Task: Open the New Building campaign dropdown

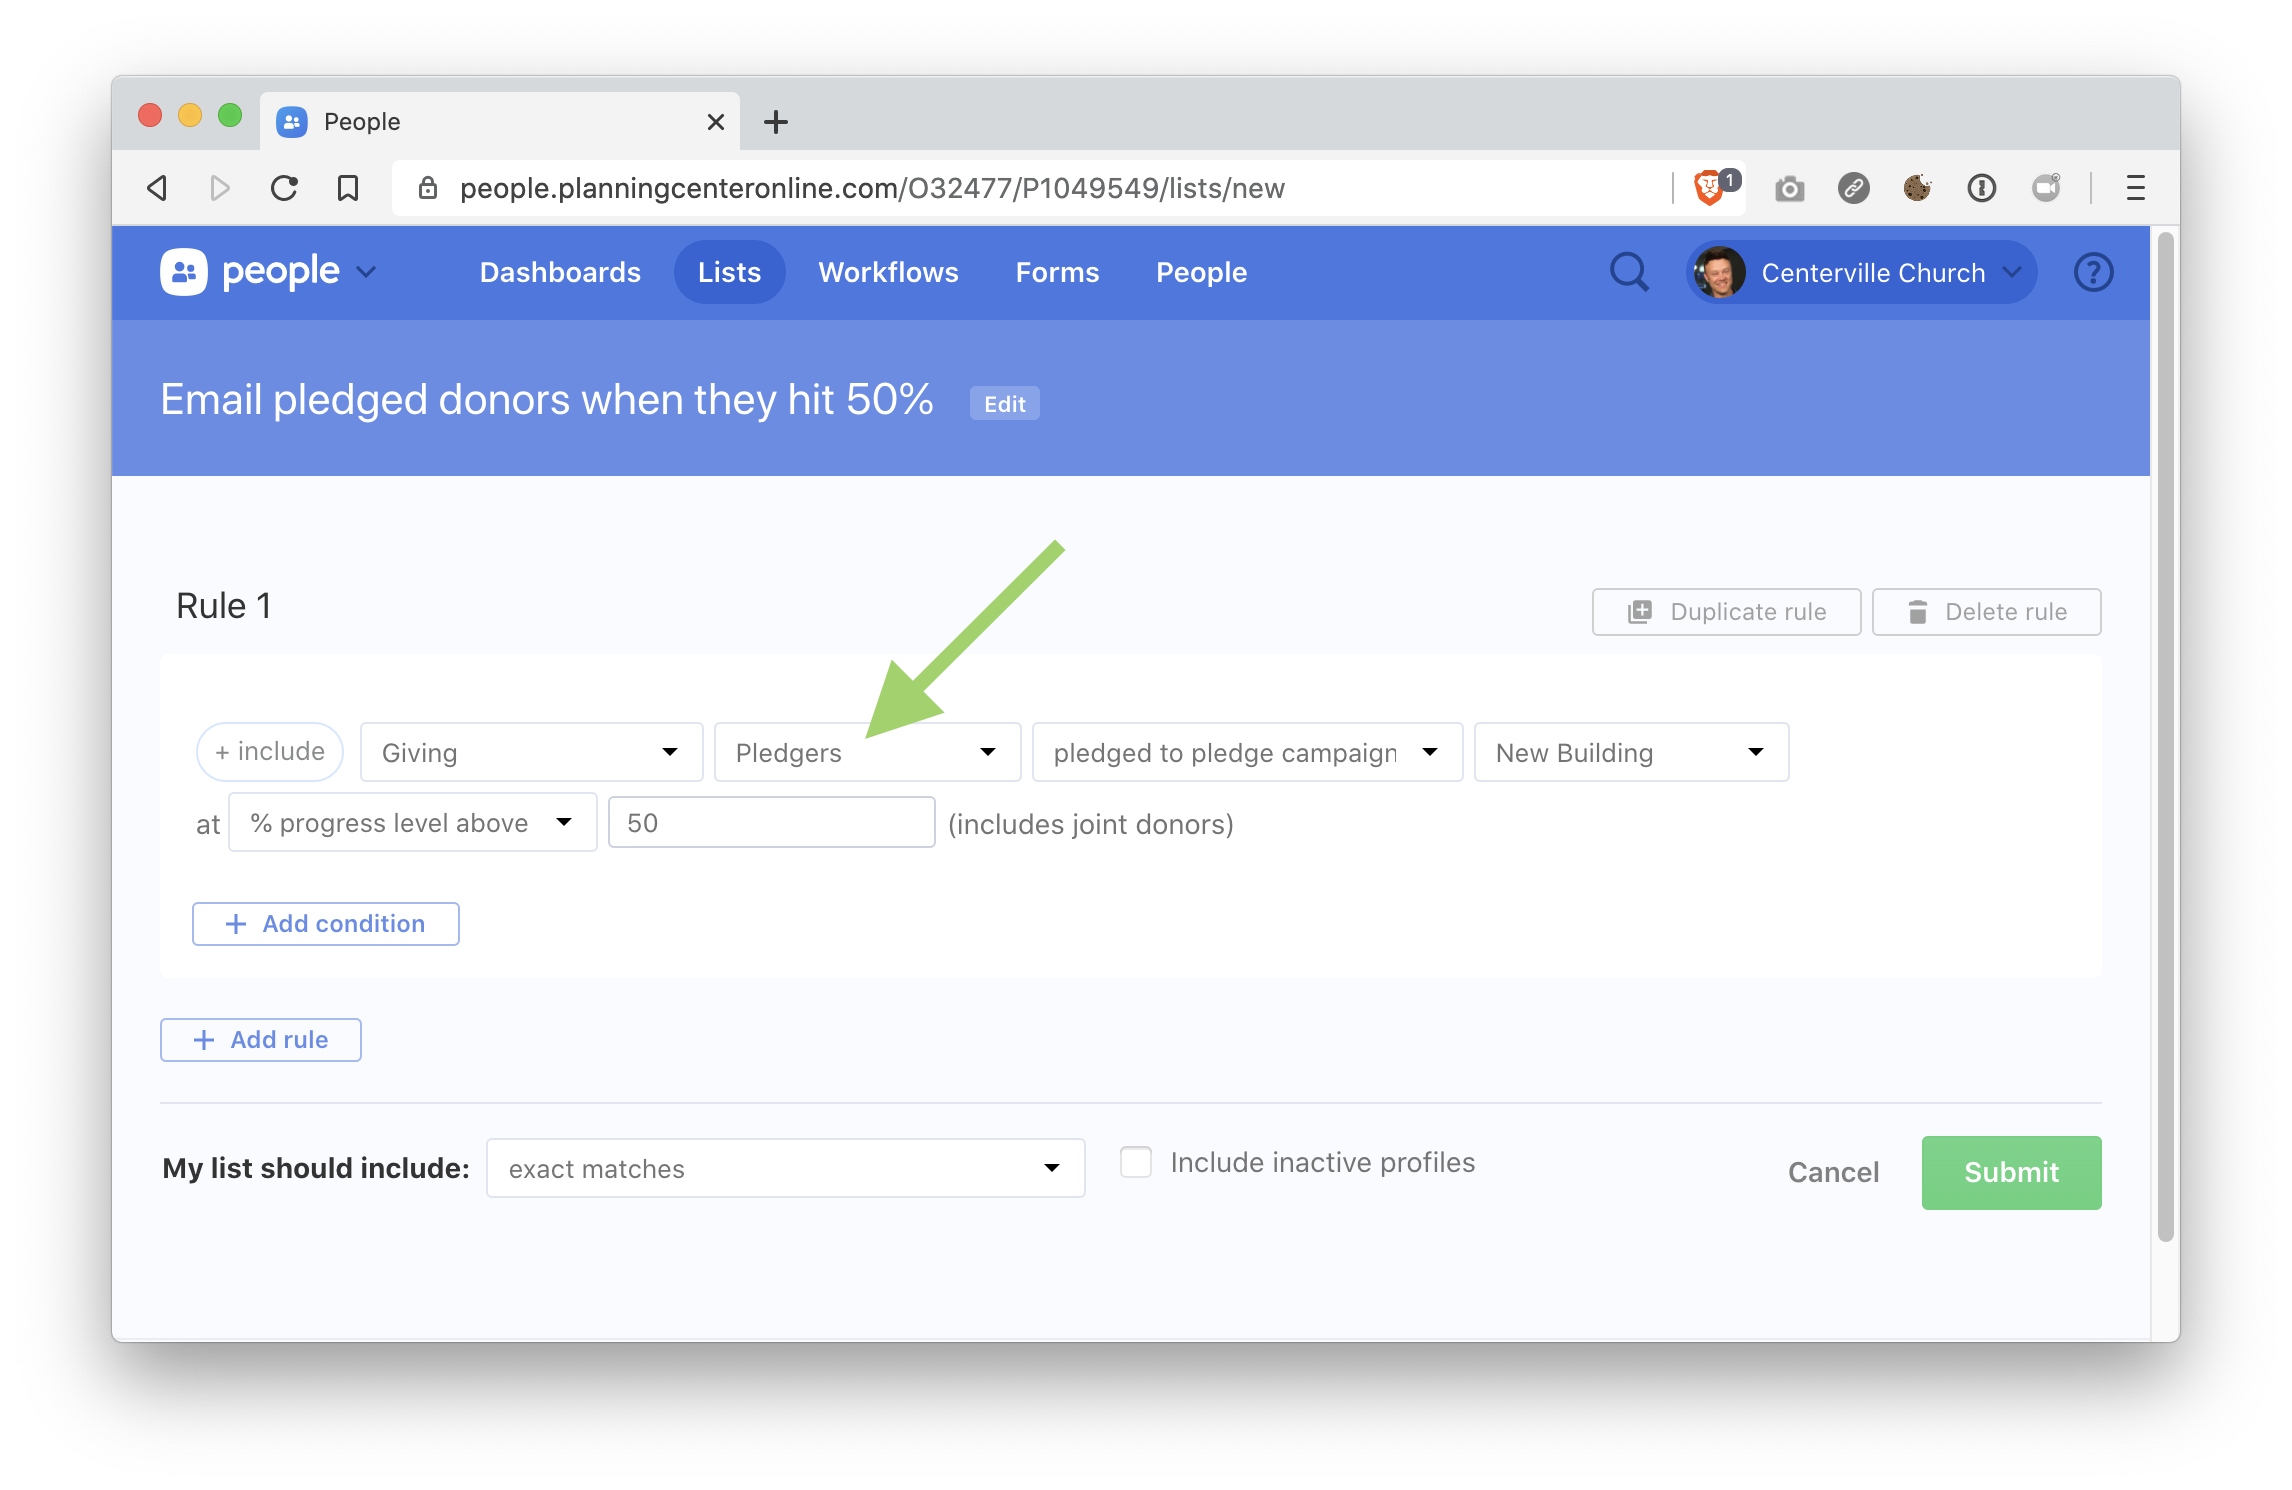Action: tap(1631, 752)
